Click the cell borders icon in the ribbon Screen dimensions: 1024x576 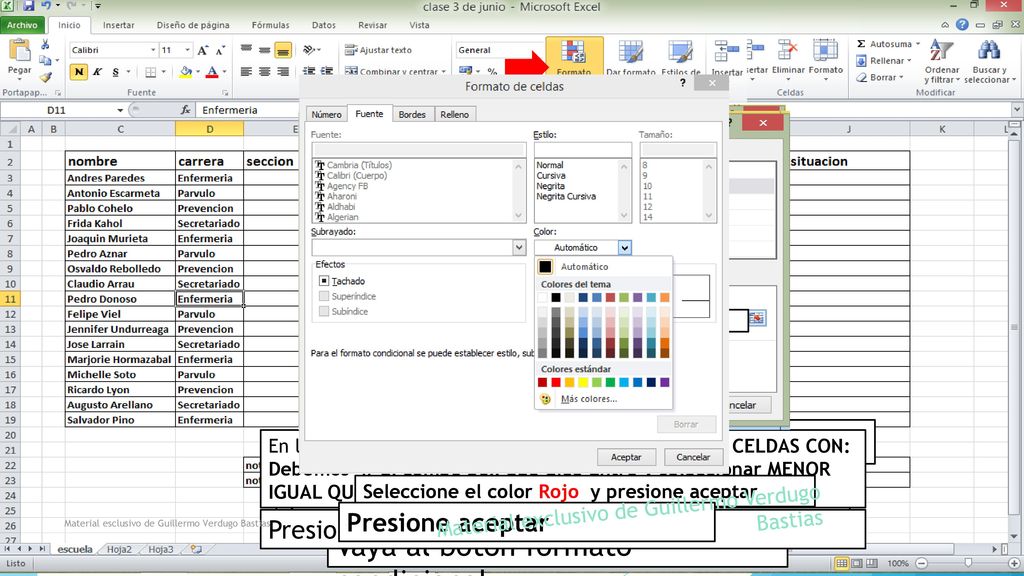151,72
